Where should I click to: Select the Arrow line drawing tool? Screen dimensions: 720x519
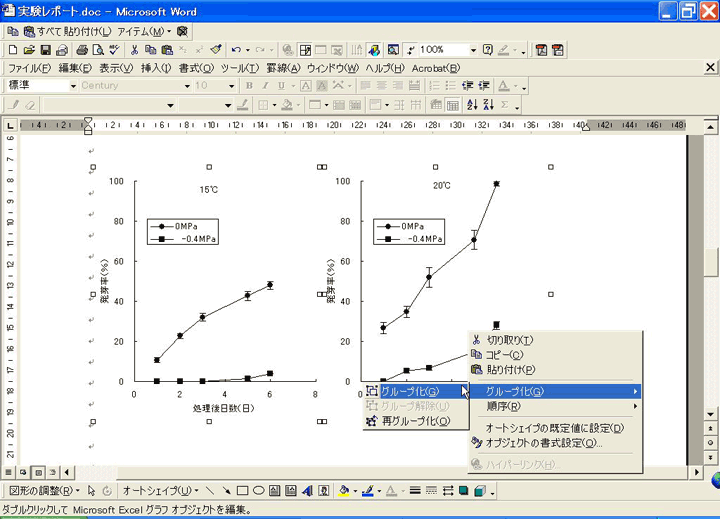click(x=226, y=491)
